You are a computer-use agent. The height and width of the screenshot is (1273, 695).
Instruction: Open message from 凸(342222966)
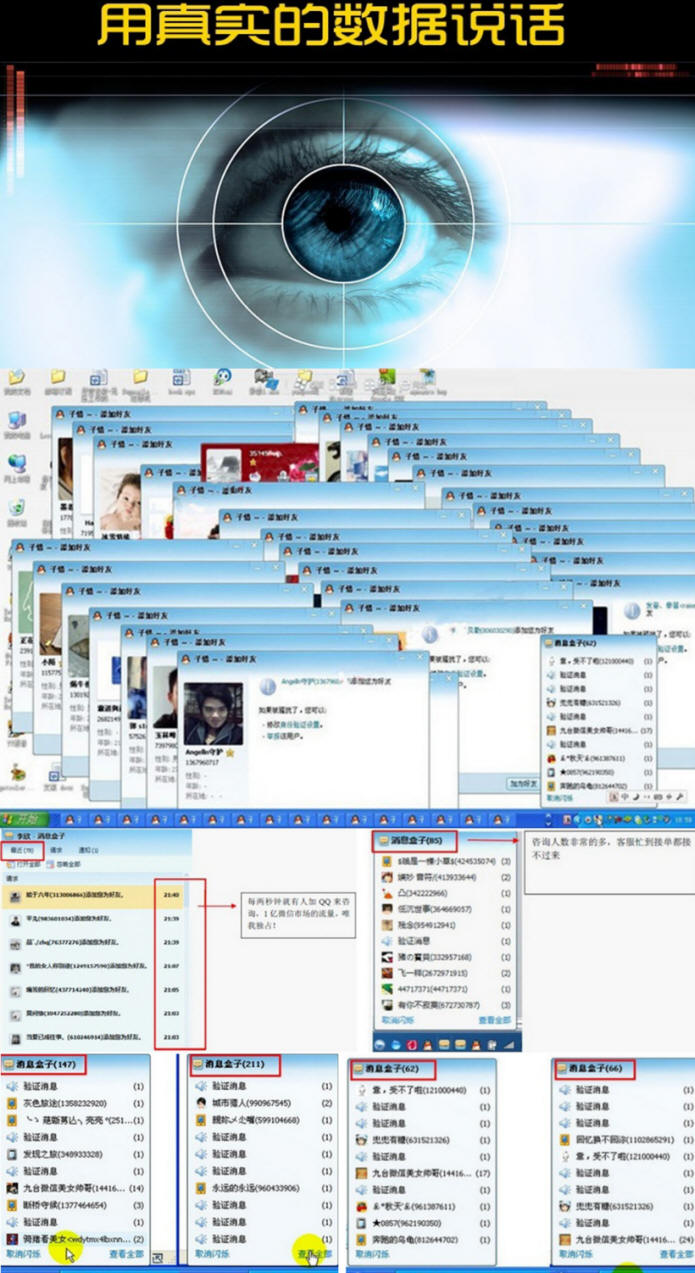[447, 893]
